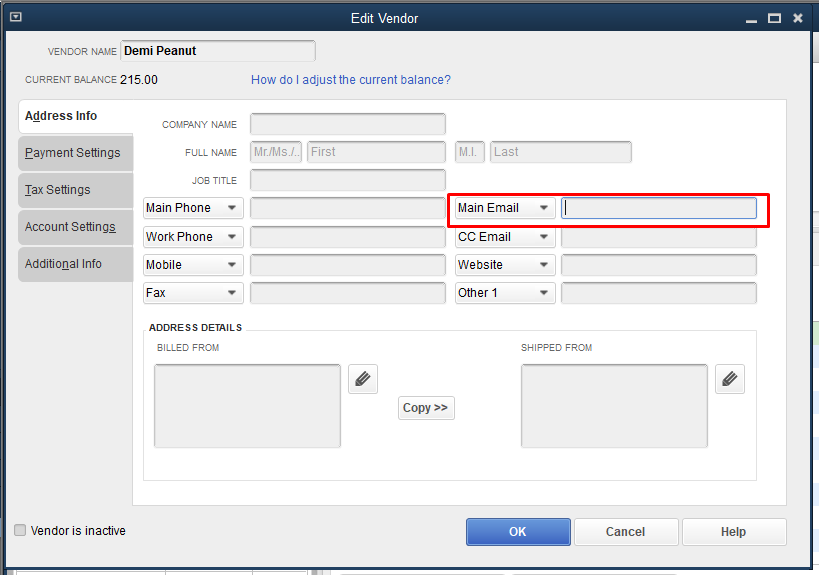The height and width of the screenshot is (575, 819).
Task: Open the Other 1 type dropdown
Action: pyautogui.click(x=505, y=293)
